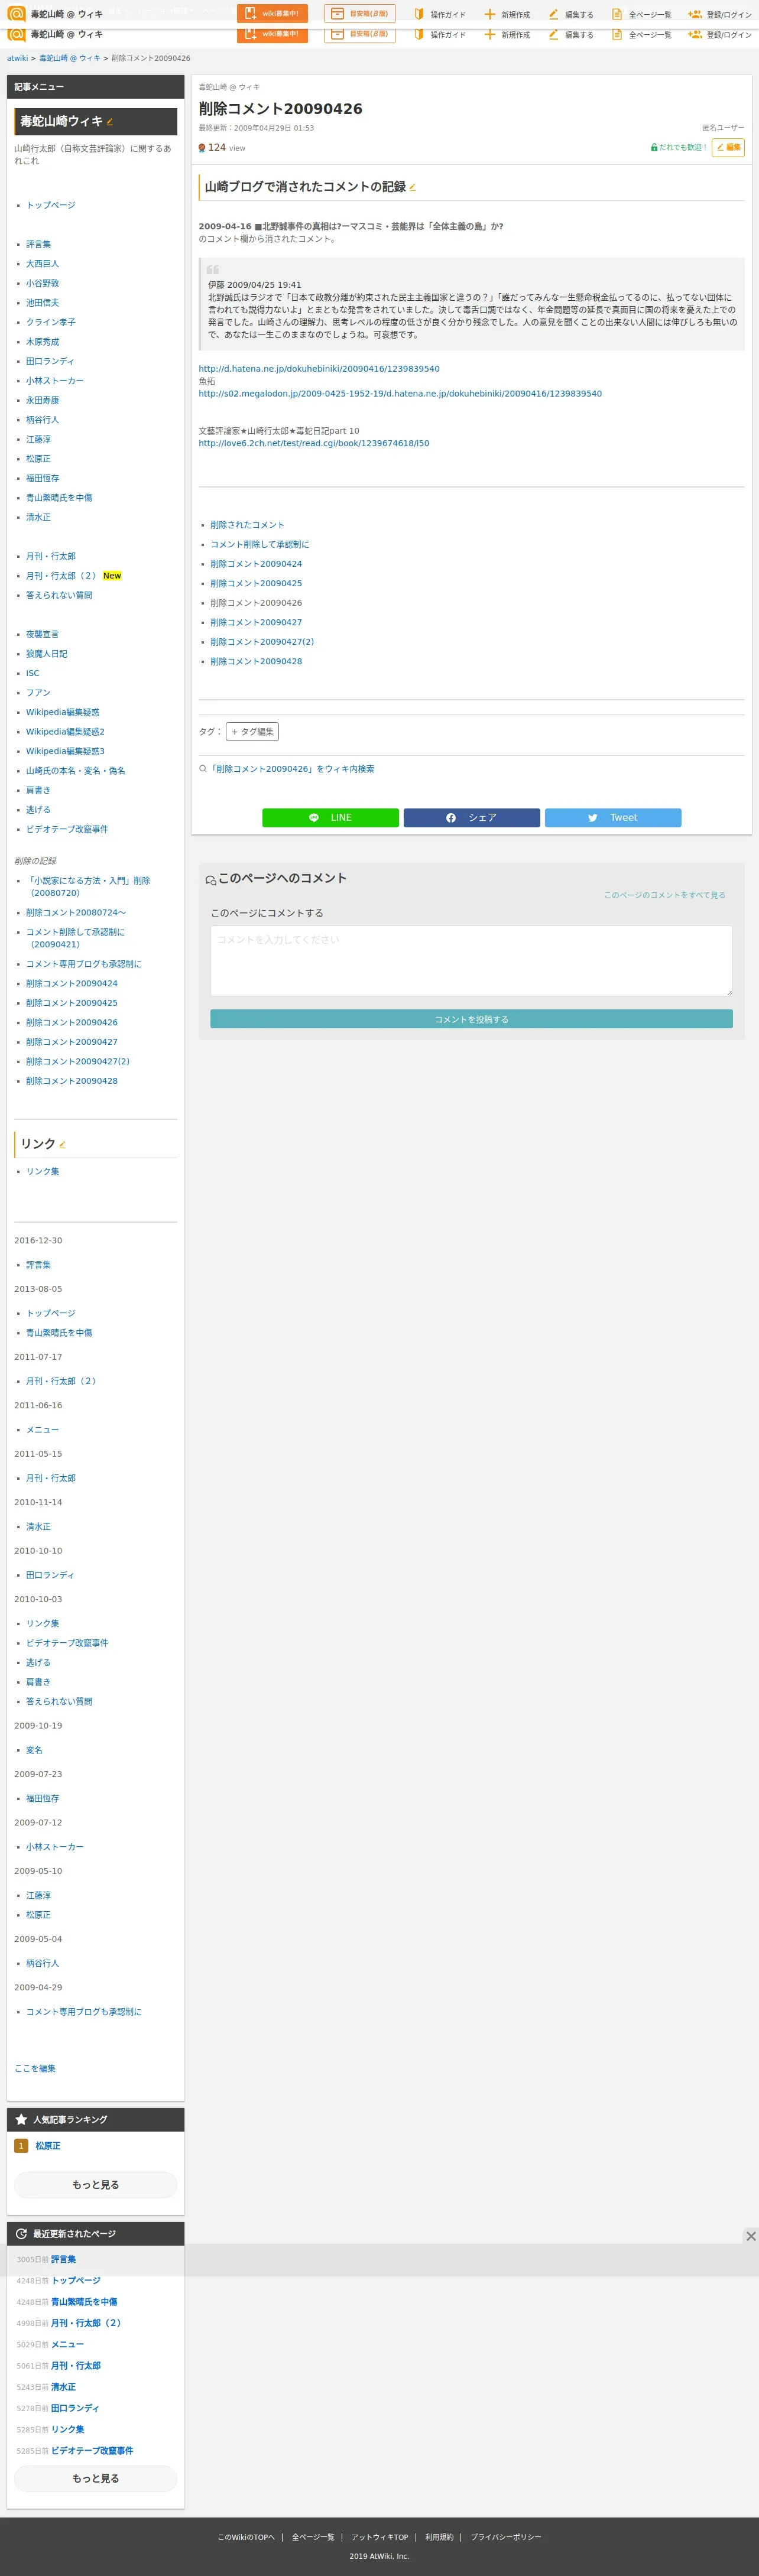Open 永田寿康 in the sidebar menu
This screenshot has height=2576, width=759.
point(42,400)
